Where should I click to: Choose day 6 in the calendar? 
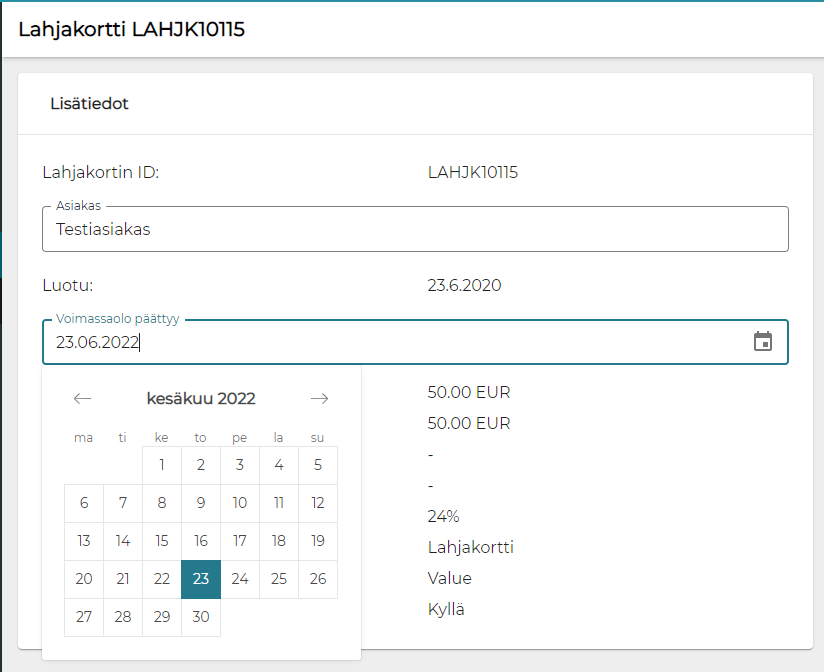[84, 503]
